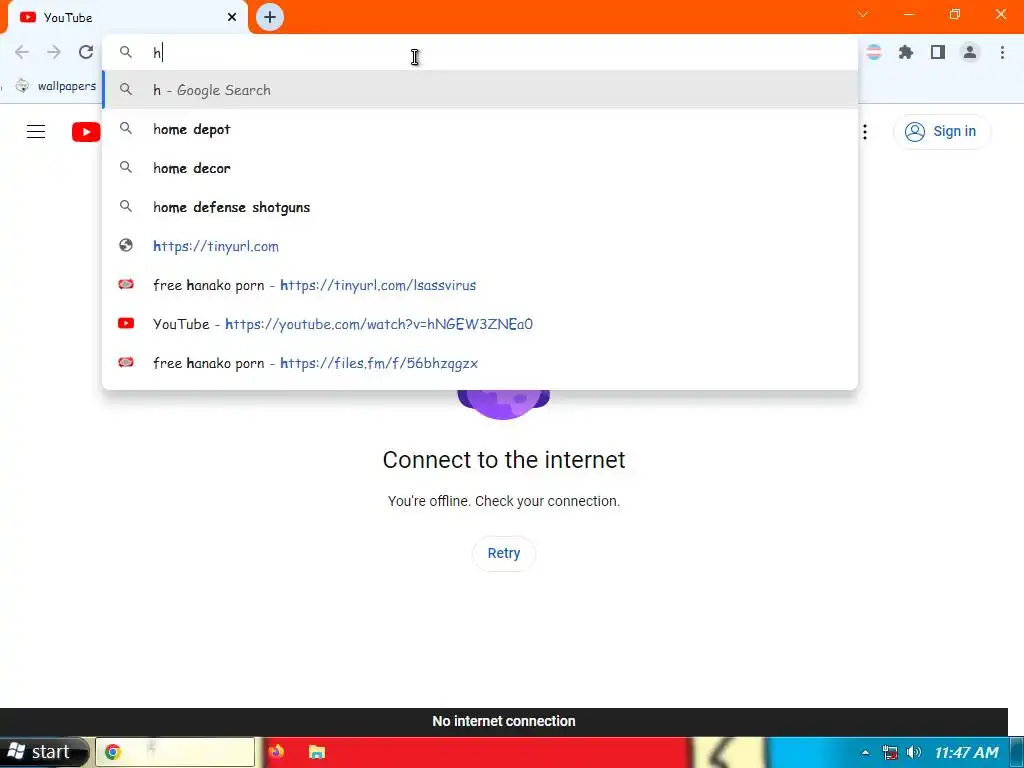The height and width of the screenshot is (768, 1024).
Task: Click the Sign in button
Action: coord(942,131)
